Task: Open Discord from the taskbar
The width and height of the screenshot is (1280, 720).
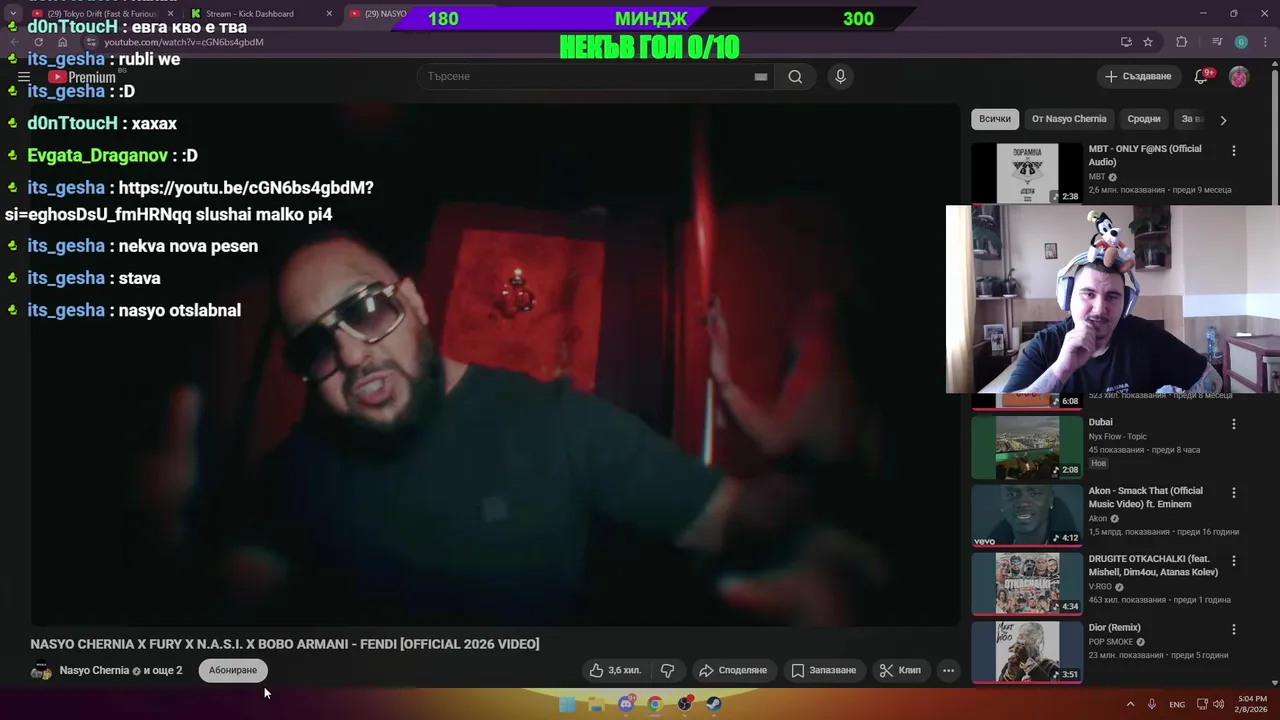Action: [x=626, y=704]
